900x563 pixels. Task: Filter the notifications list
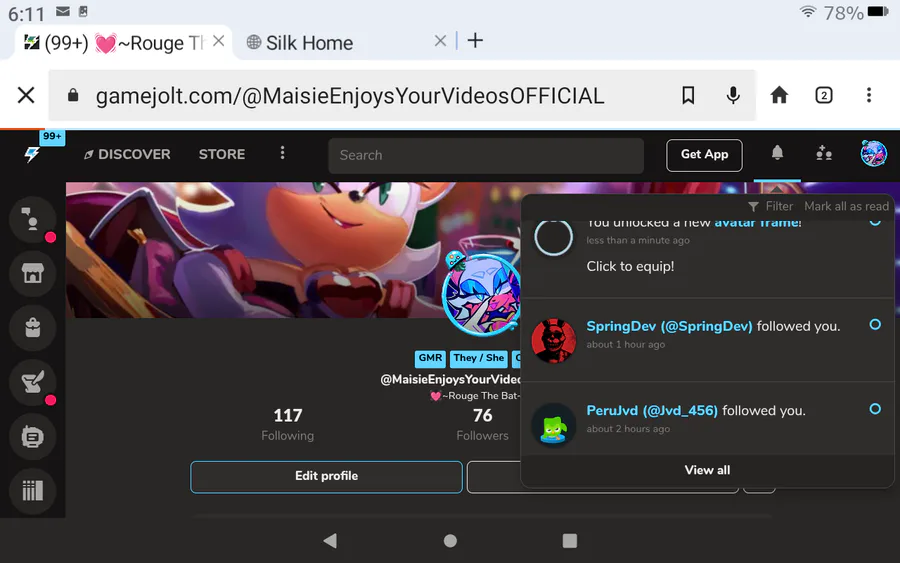(770, 206)
